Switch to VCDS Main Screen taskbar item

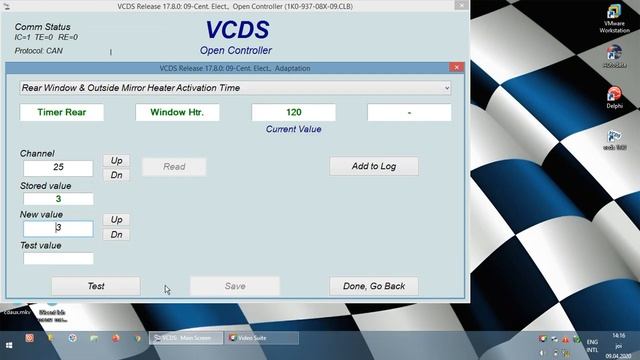coord(186,338)
